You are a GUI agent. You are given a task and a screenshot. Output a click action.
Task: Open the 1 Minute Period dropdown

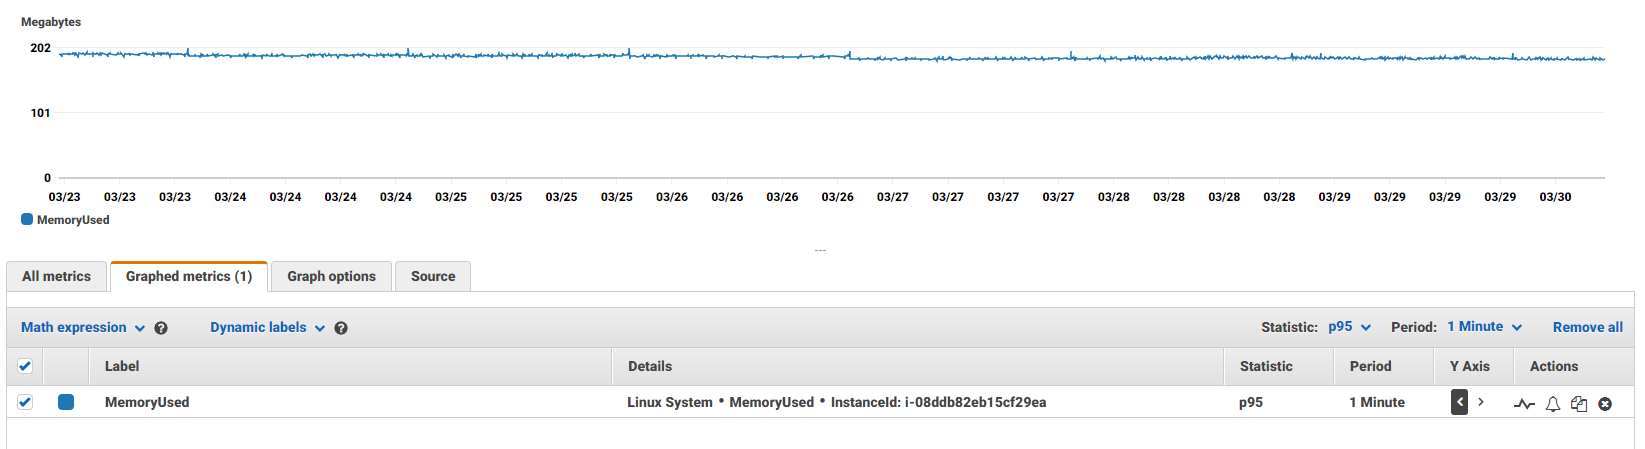point(1484,327)
